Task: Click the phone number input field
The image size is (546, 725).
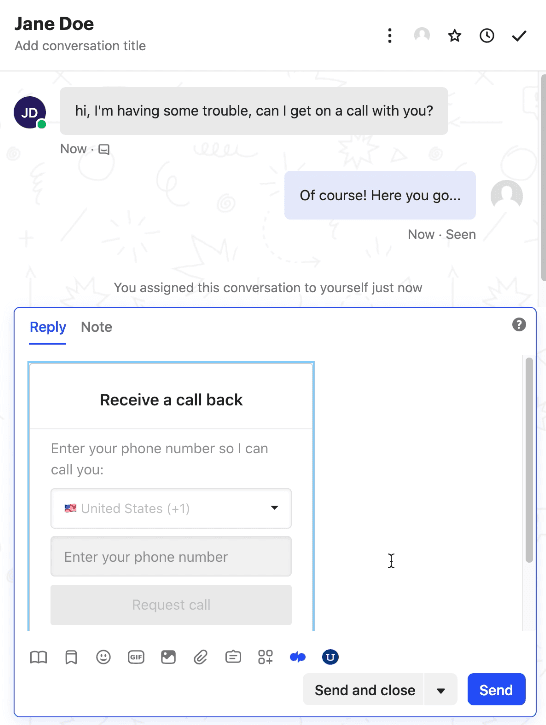Action: coord(171,557)
